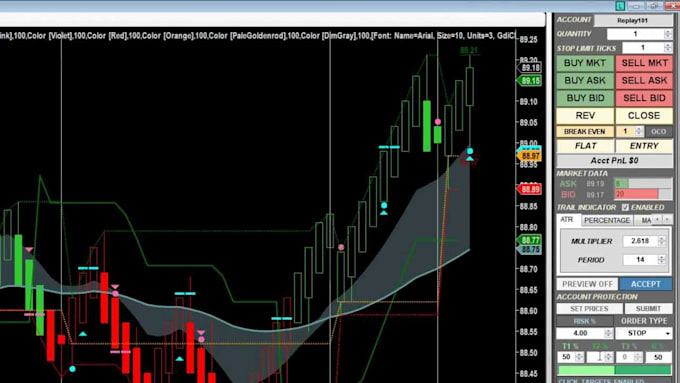Click the white 89.18 price label on the axis
The height and width of the screenshot is (383, 680).
pos(529,68)
